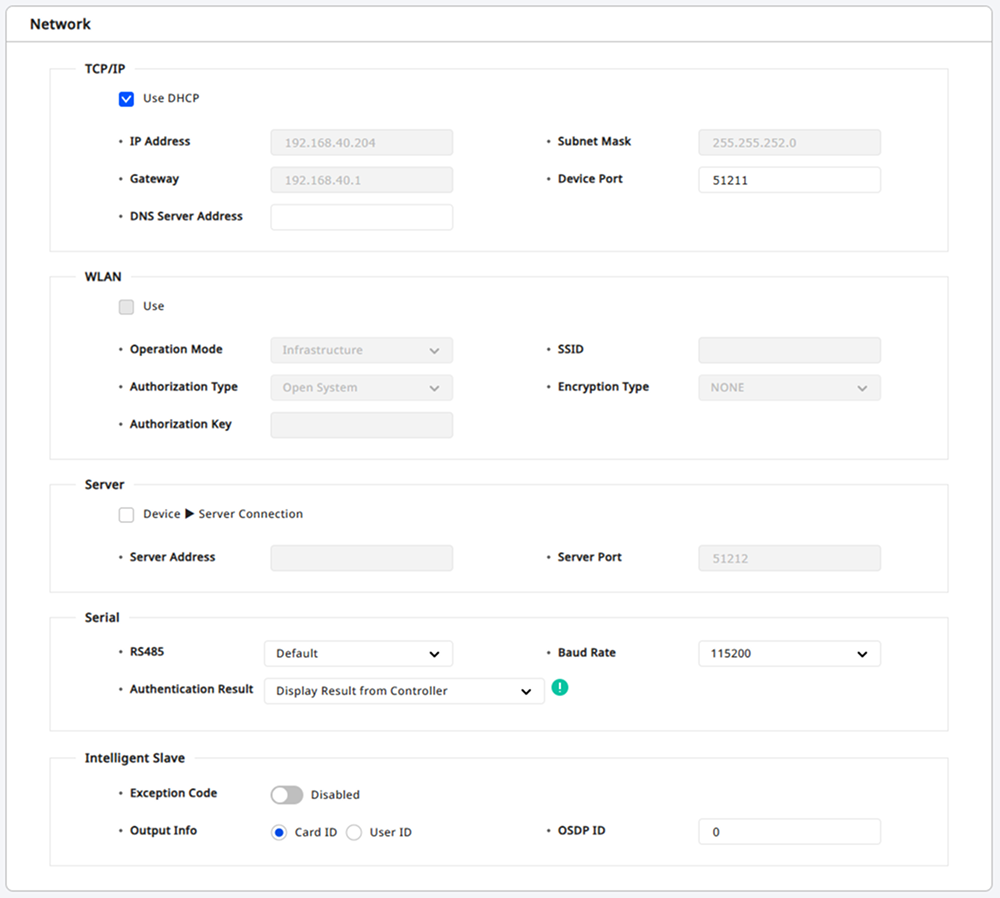This screenshot has height=898, width=1000.
Task: Enable the WLAN Use checkbox
Action: click(126, 307)
